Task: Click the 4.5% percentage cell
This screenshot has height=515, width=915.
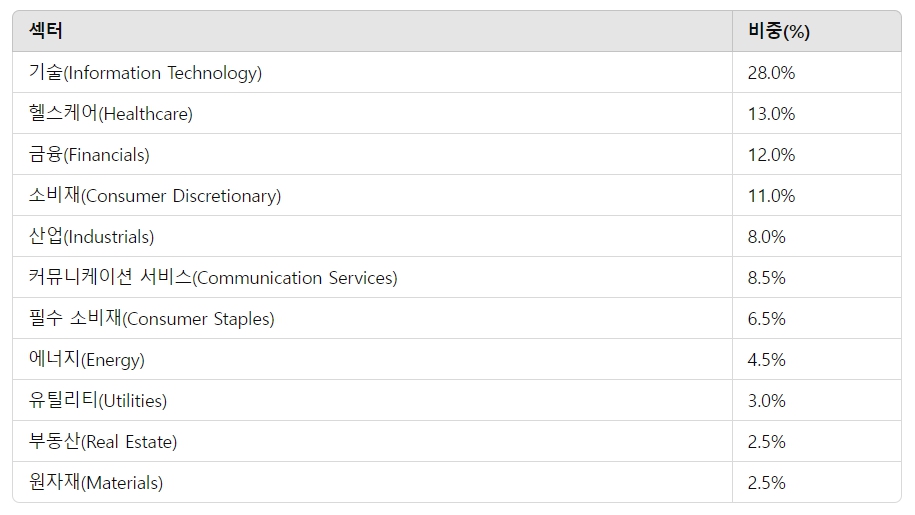Action: tap(767, 360)
